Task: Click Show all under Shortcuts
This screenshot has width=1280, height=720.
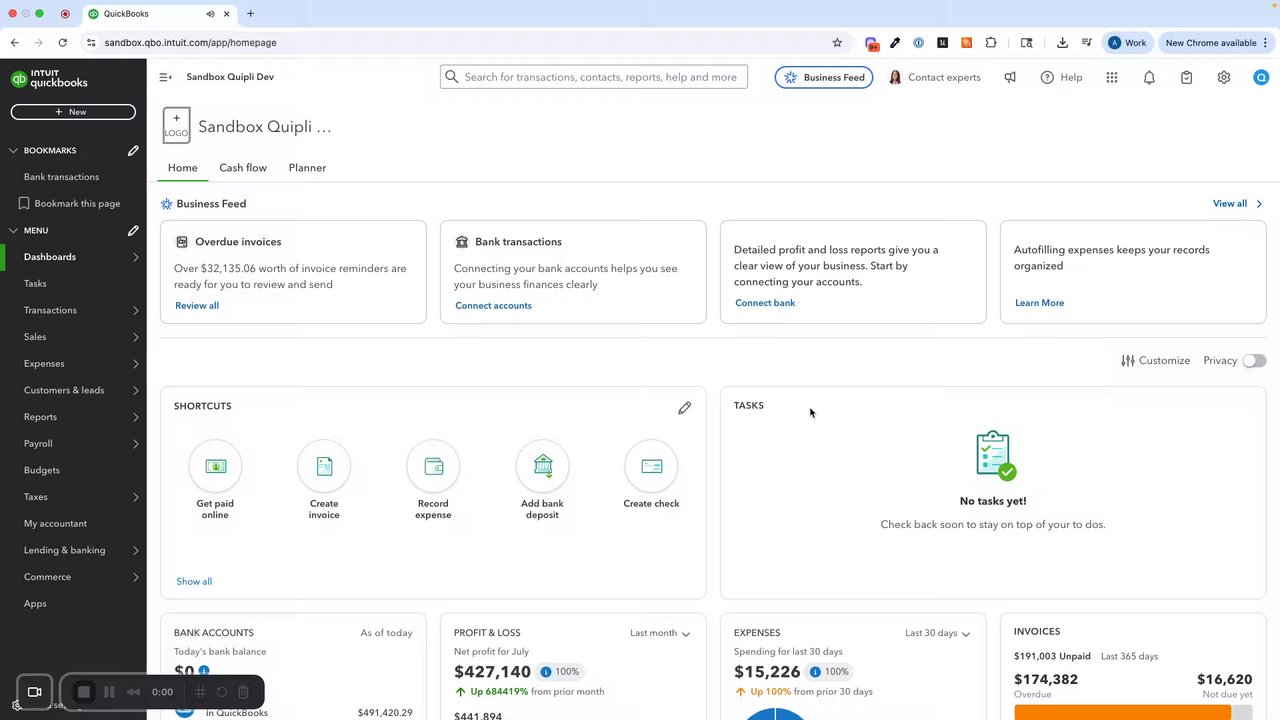Action: coord(194,582)
